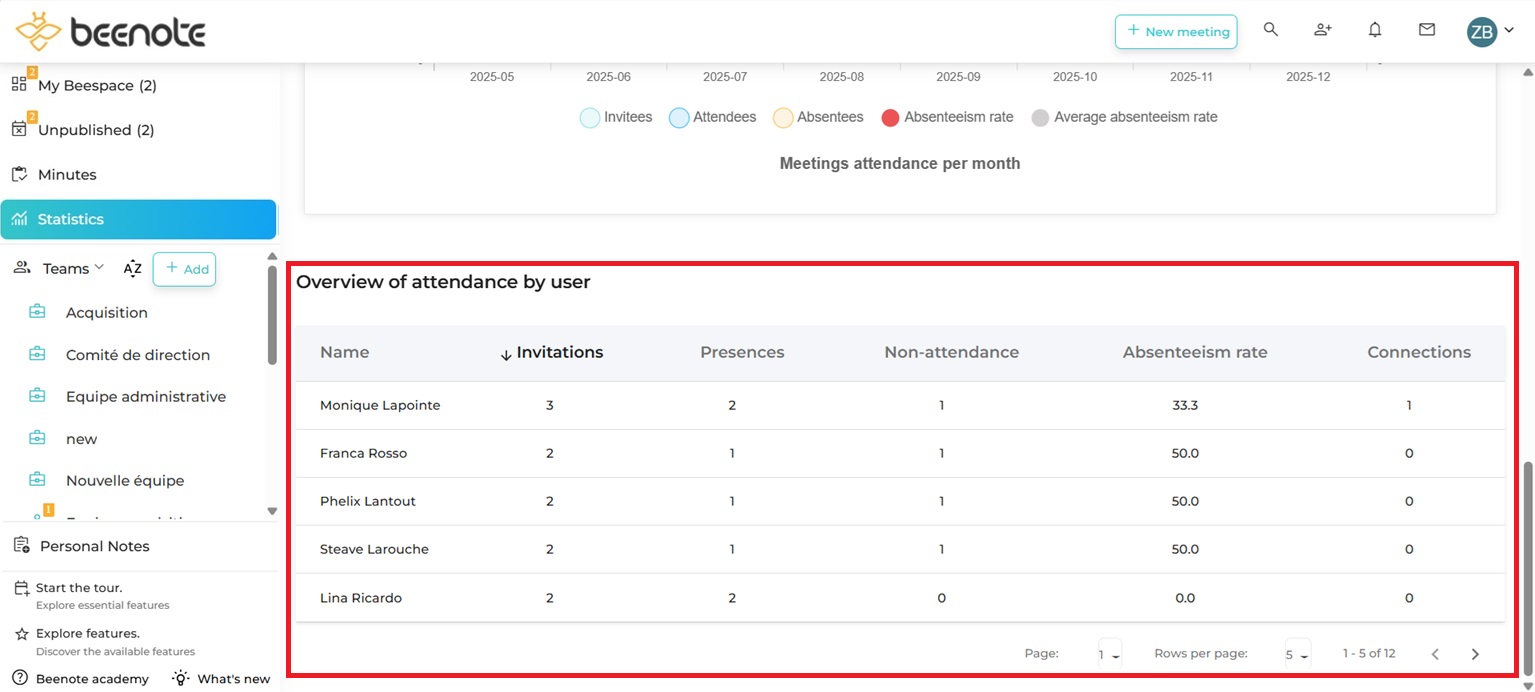
Task: Select the Comité de direction team
Action: point(138,355)
